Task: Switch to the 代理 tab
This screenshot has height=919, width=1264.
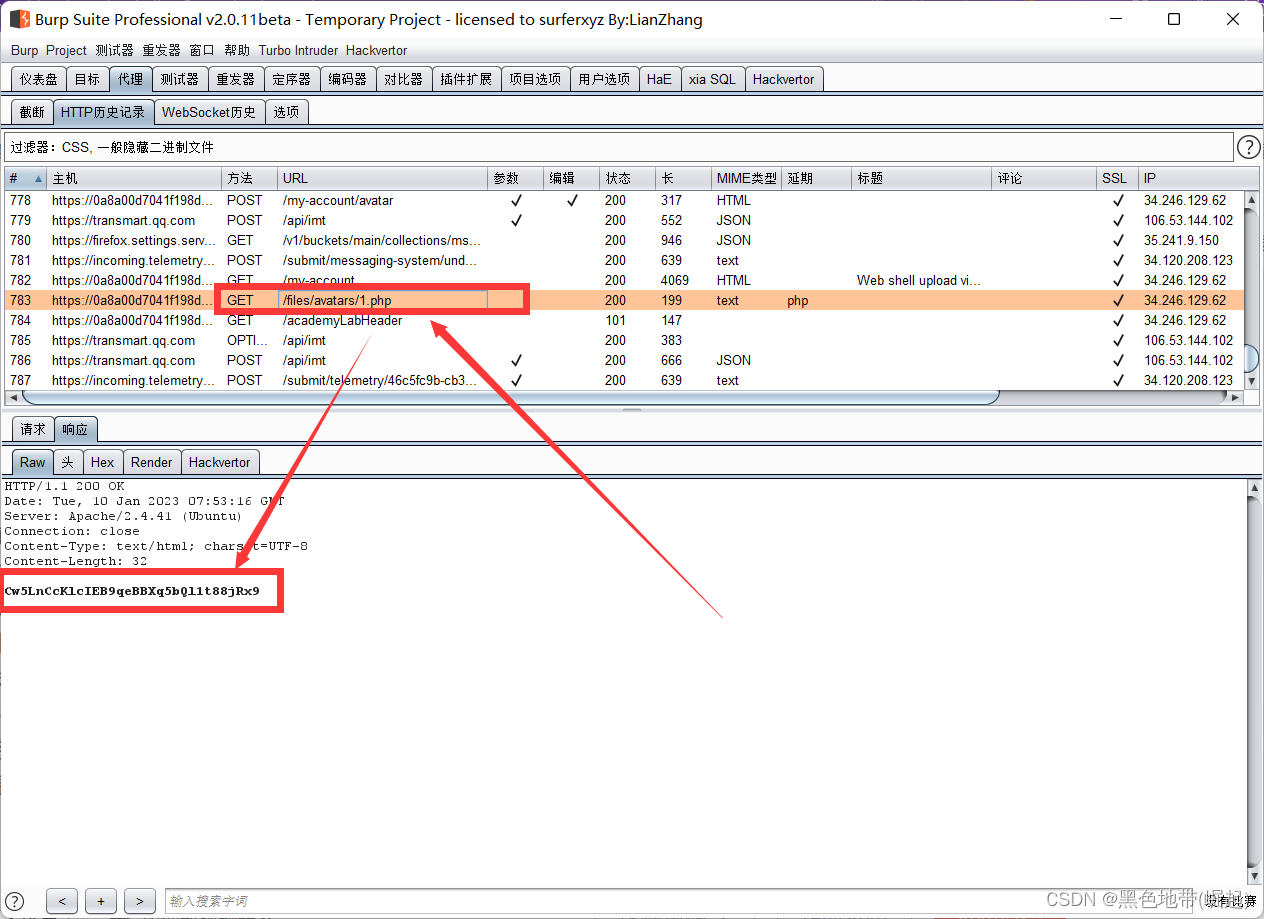Action: (x=130, y=79)
